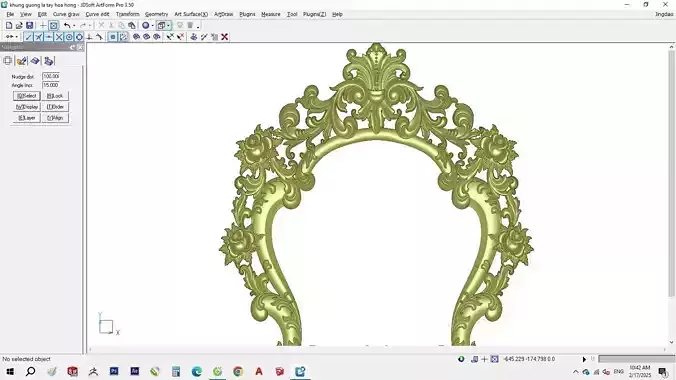Image resolution: width=676 pixels, height=380 pixels.
Task: Click the first blue surface layer icon
Action: pyautogui.click(x=136, y=37)
